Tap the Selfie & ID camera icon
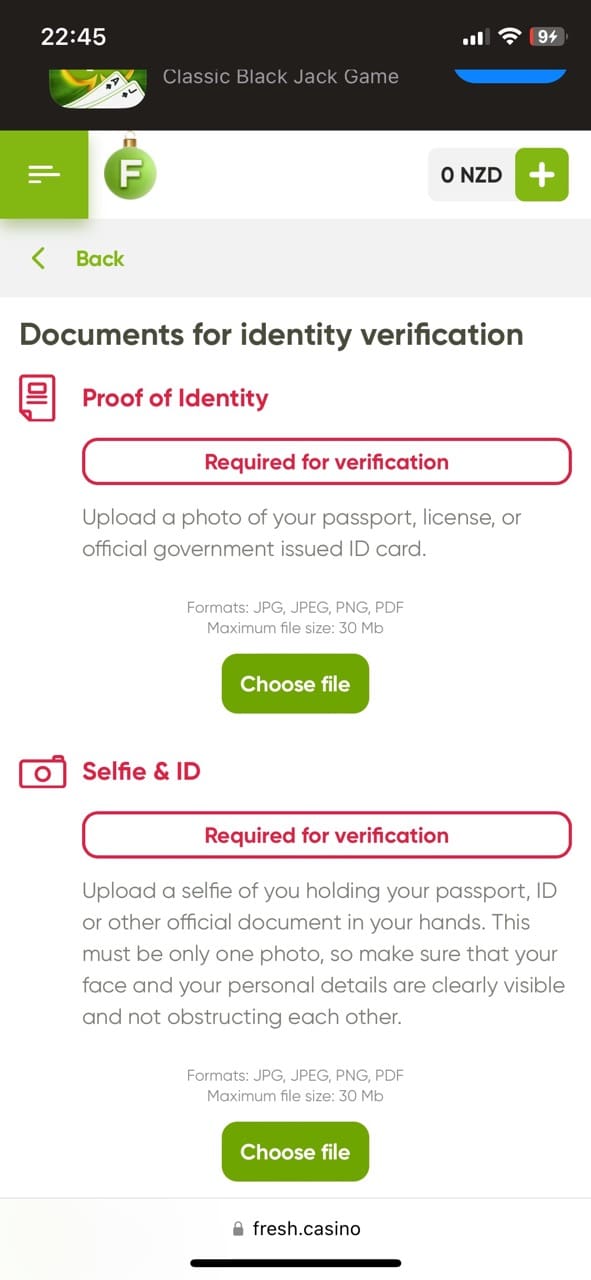This screenshot has width=591, height=1280. tap(42, 772)
